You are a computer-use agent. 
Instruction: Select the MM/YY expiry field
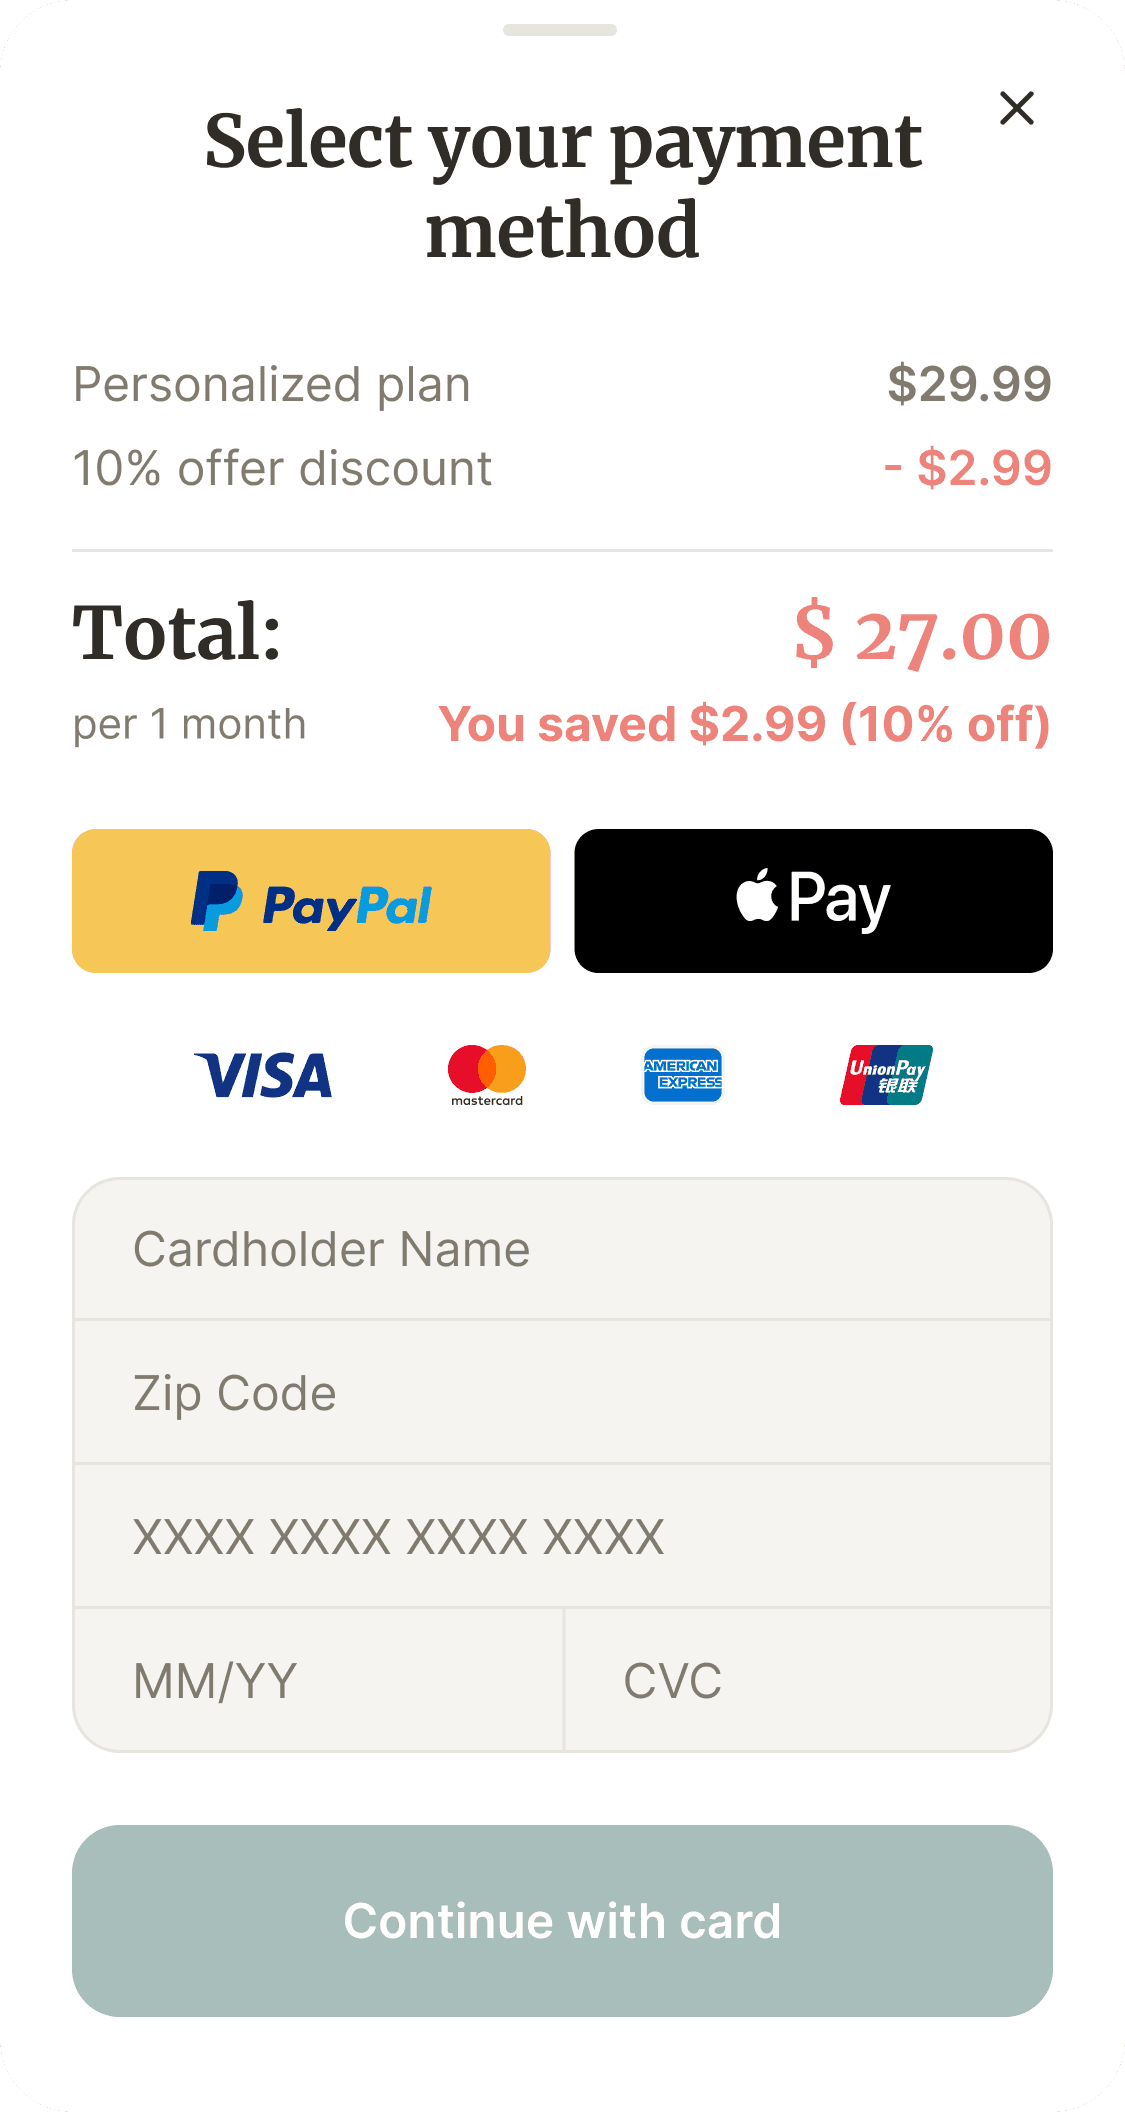pos(318,1681)
